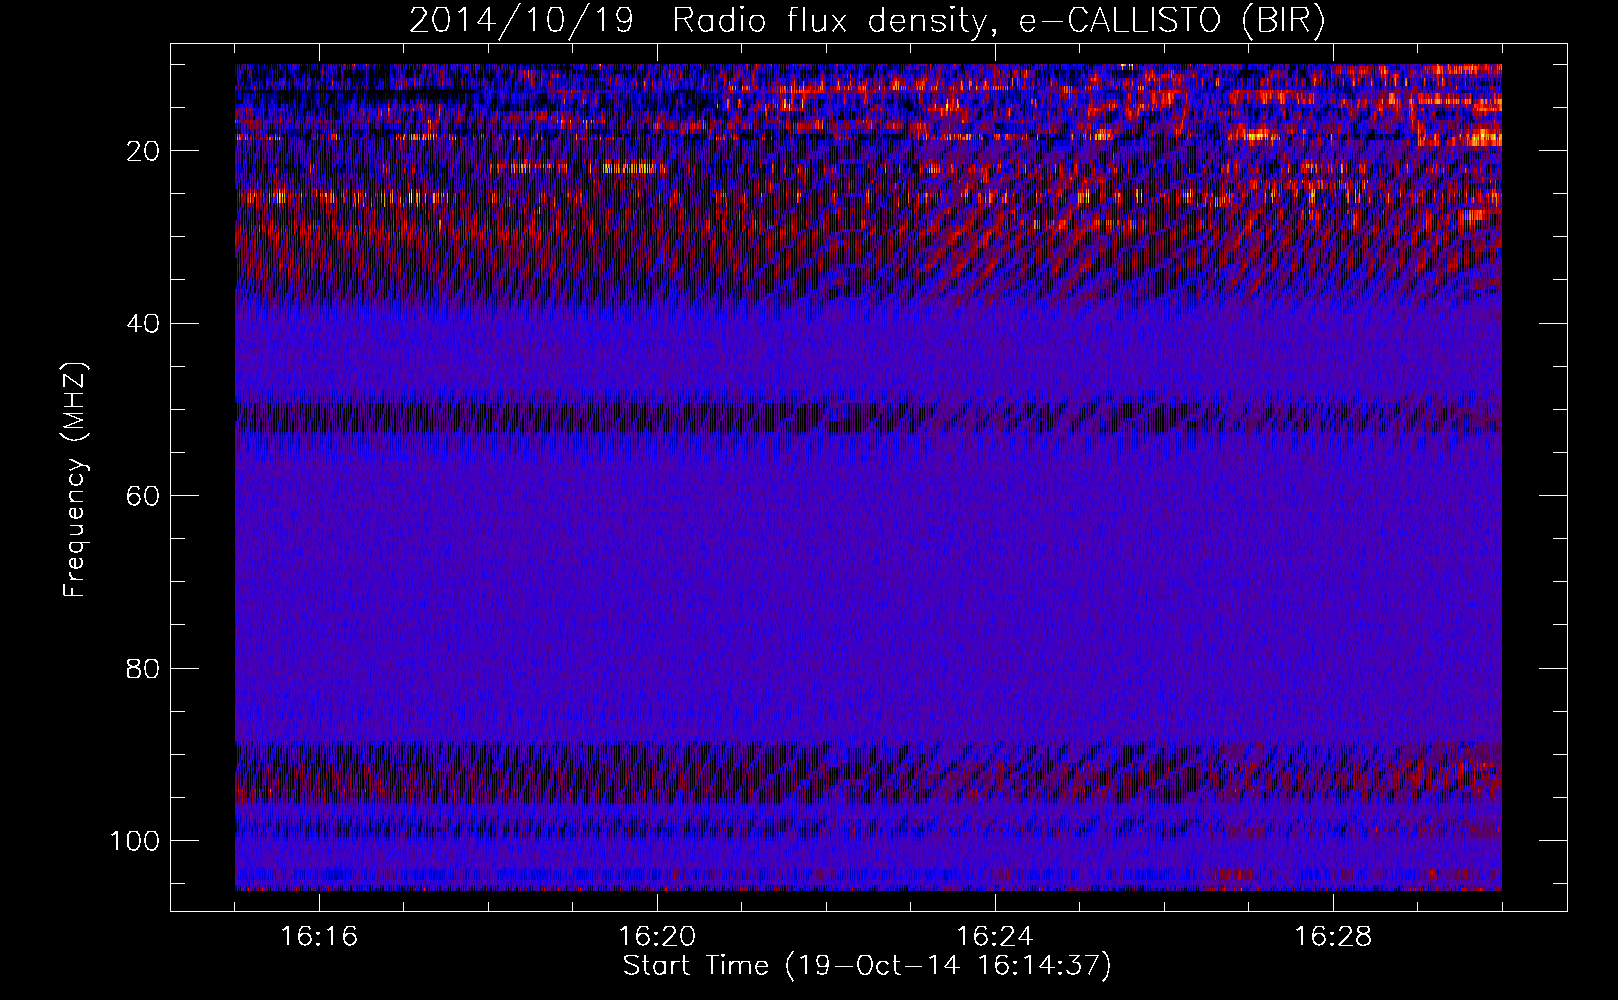Click the 16:16 time tick label
Image resolution: width=1618 pixels, height=1000 pixels.
319,937
